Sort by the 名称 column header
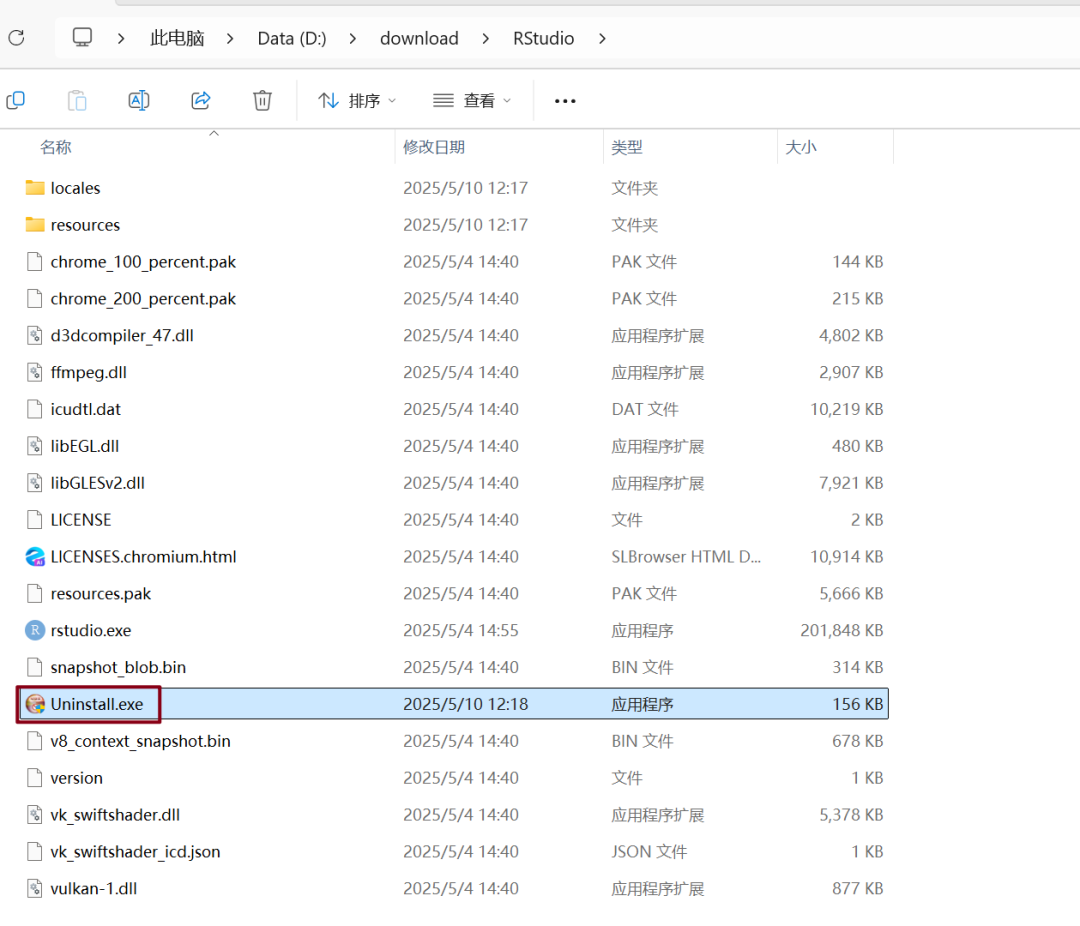The width and height of the screenshot is (1080, 926). tap(56, 147)
